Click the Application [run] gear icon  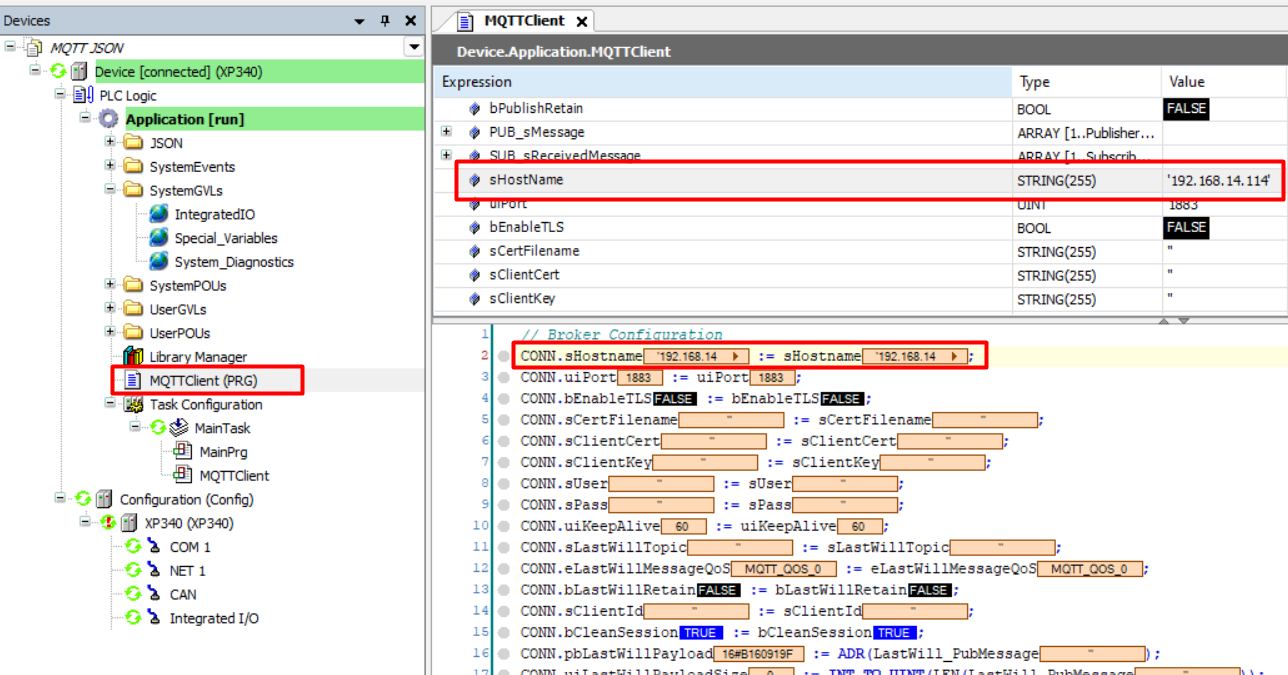pos(108,119)
